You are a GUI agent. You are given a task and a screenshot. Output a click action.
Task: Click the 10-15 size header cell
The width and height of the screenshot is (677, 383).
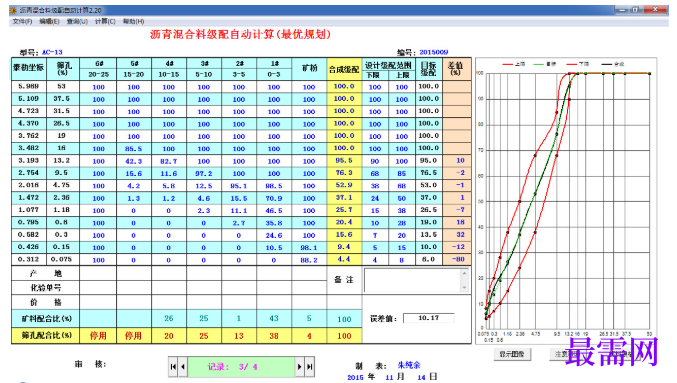pos(169,75)
